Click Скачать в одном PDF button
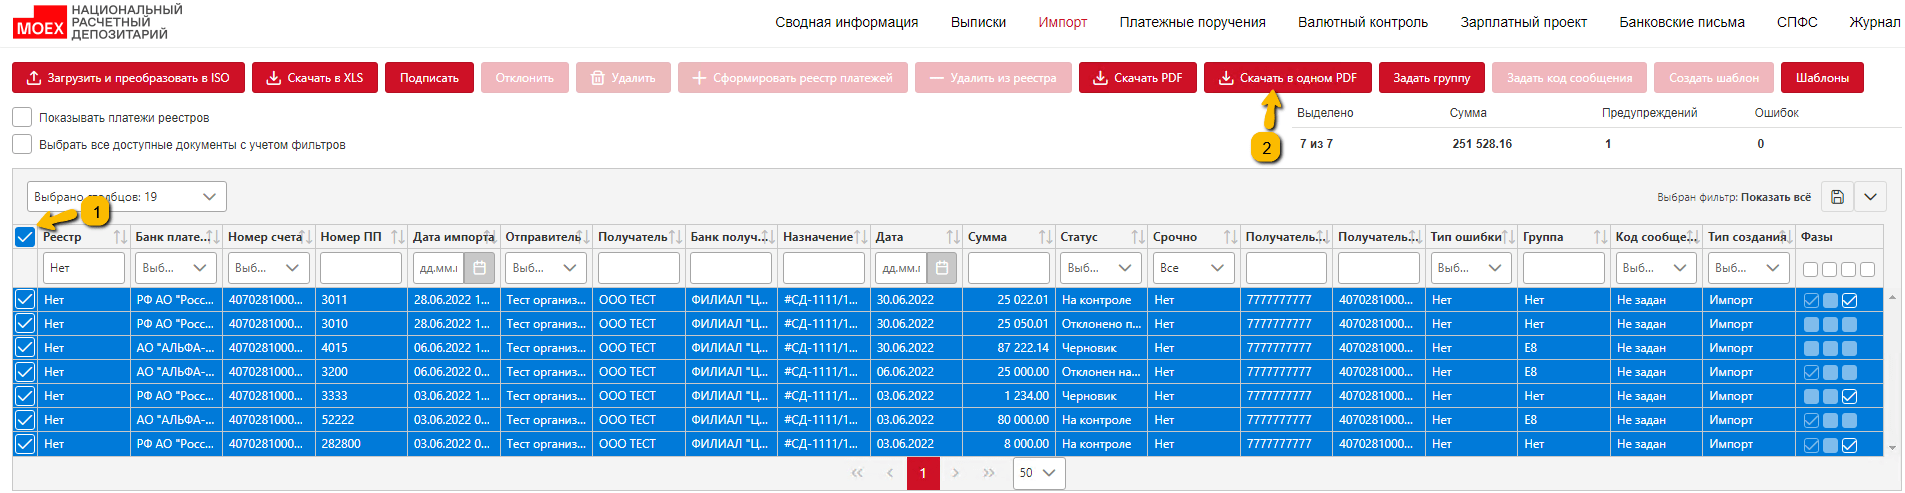Screen dimensions: 1905x493 click(x=1288, y=78)
